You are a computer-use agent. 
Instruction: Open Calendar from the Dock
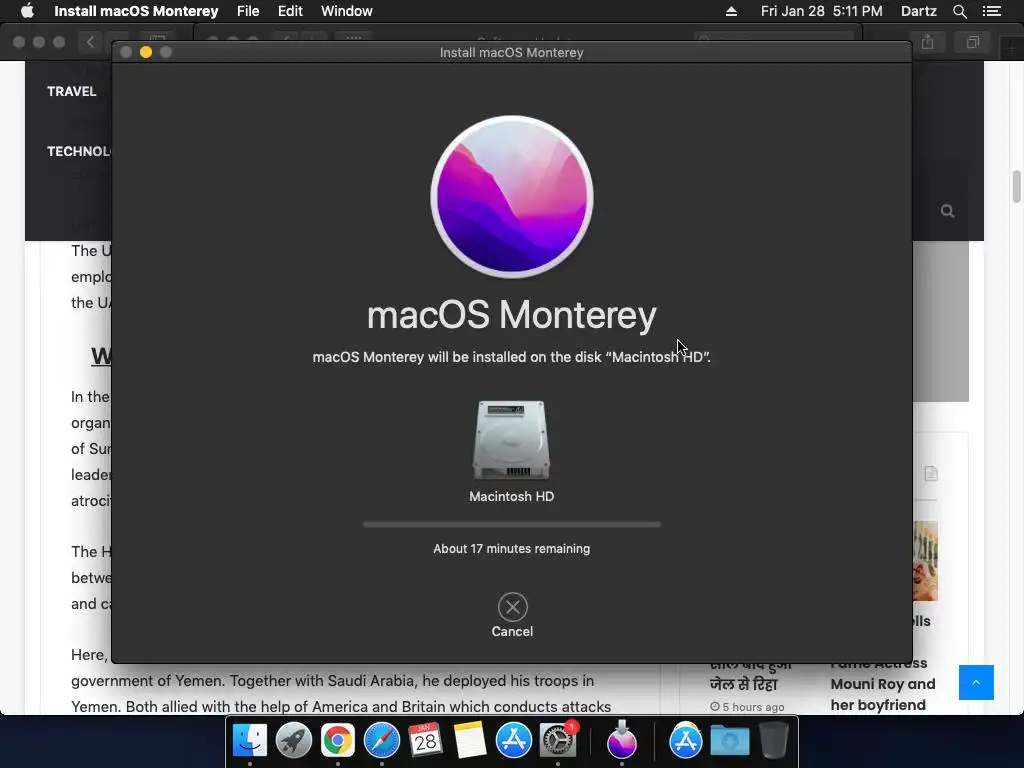pos(426,741)
